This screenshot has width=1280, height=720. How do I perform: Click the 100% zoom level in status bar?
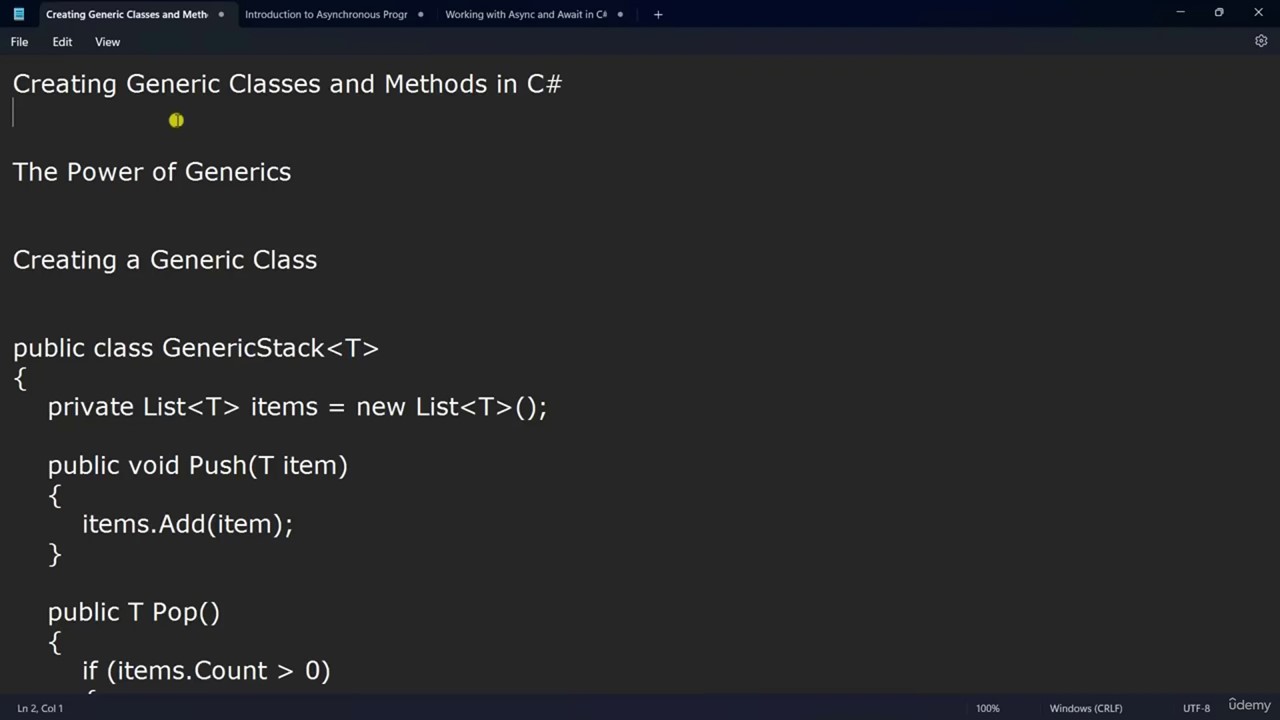point(988,708)
